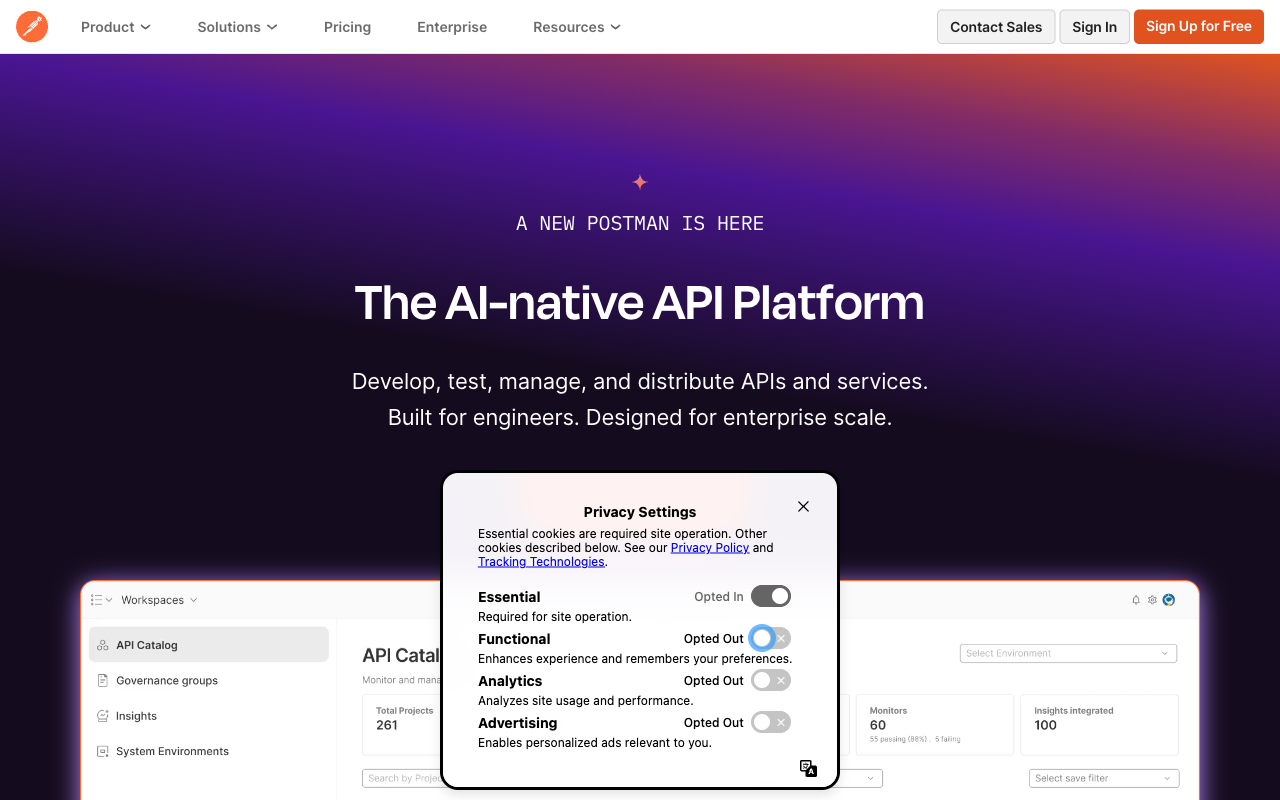Turn on the Analytics cookies switch

click(x=771, y=680)
